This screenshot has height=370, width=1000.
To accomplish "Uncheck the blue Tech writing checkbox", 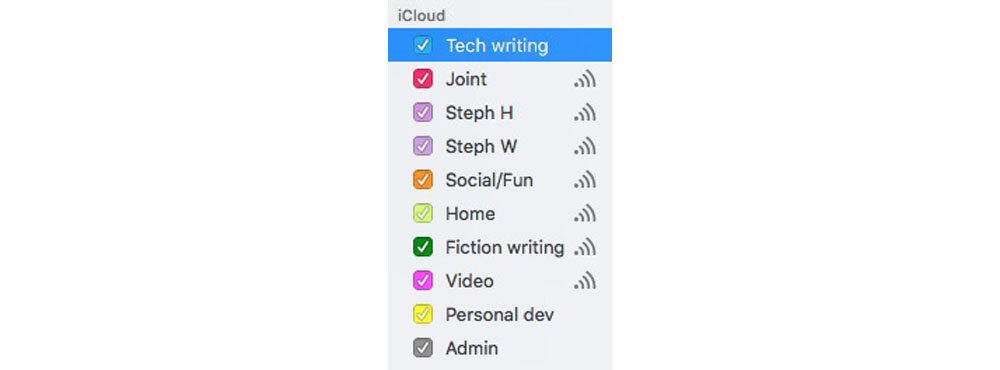I will (423, 45).
